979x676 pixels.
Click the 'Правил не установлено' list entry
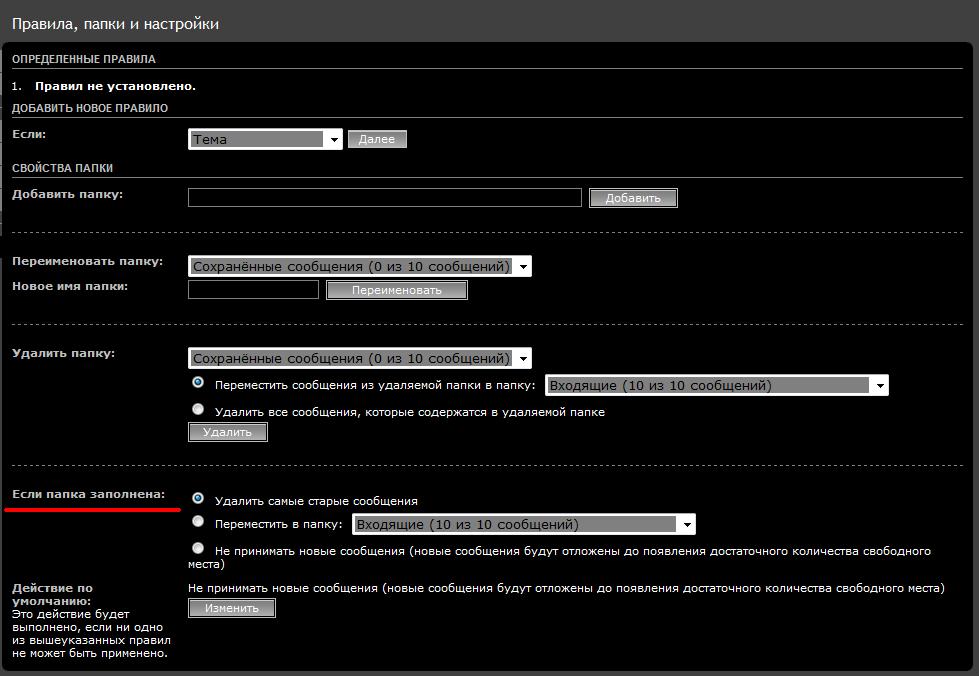pyautogui.click(x=115, y=86)
